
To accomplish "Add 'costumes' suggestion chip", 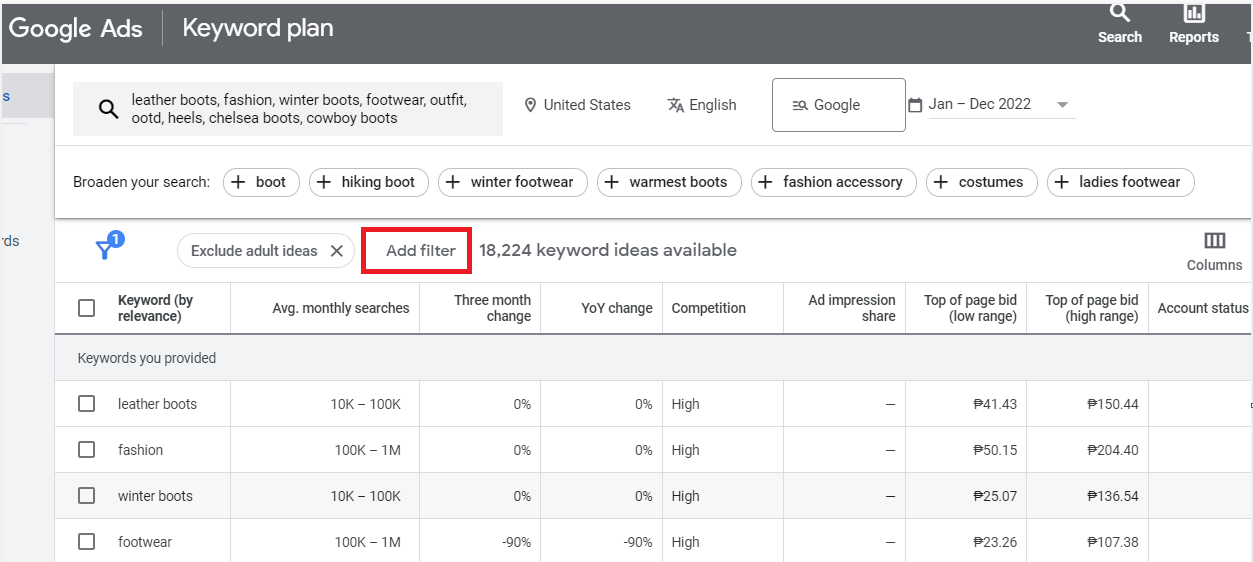I will click(981, 182).
